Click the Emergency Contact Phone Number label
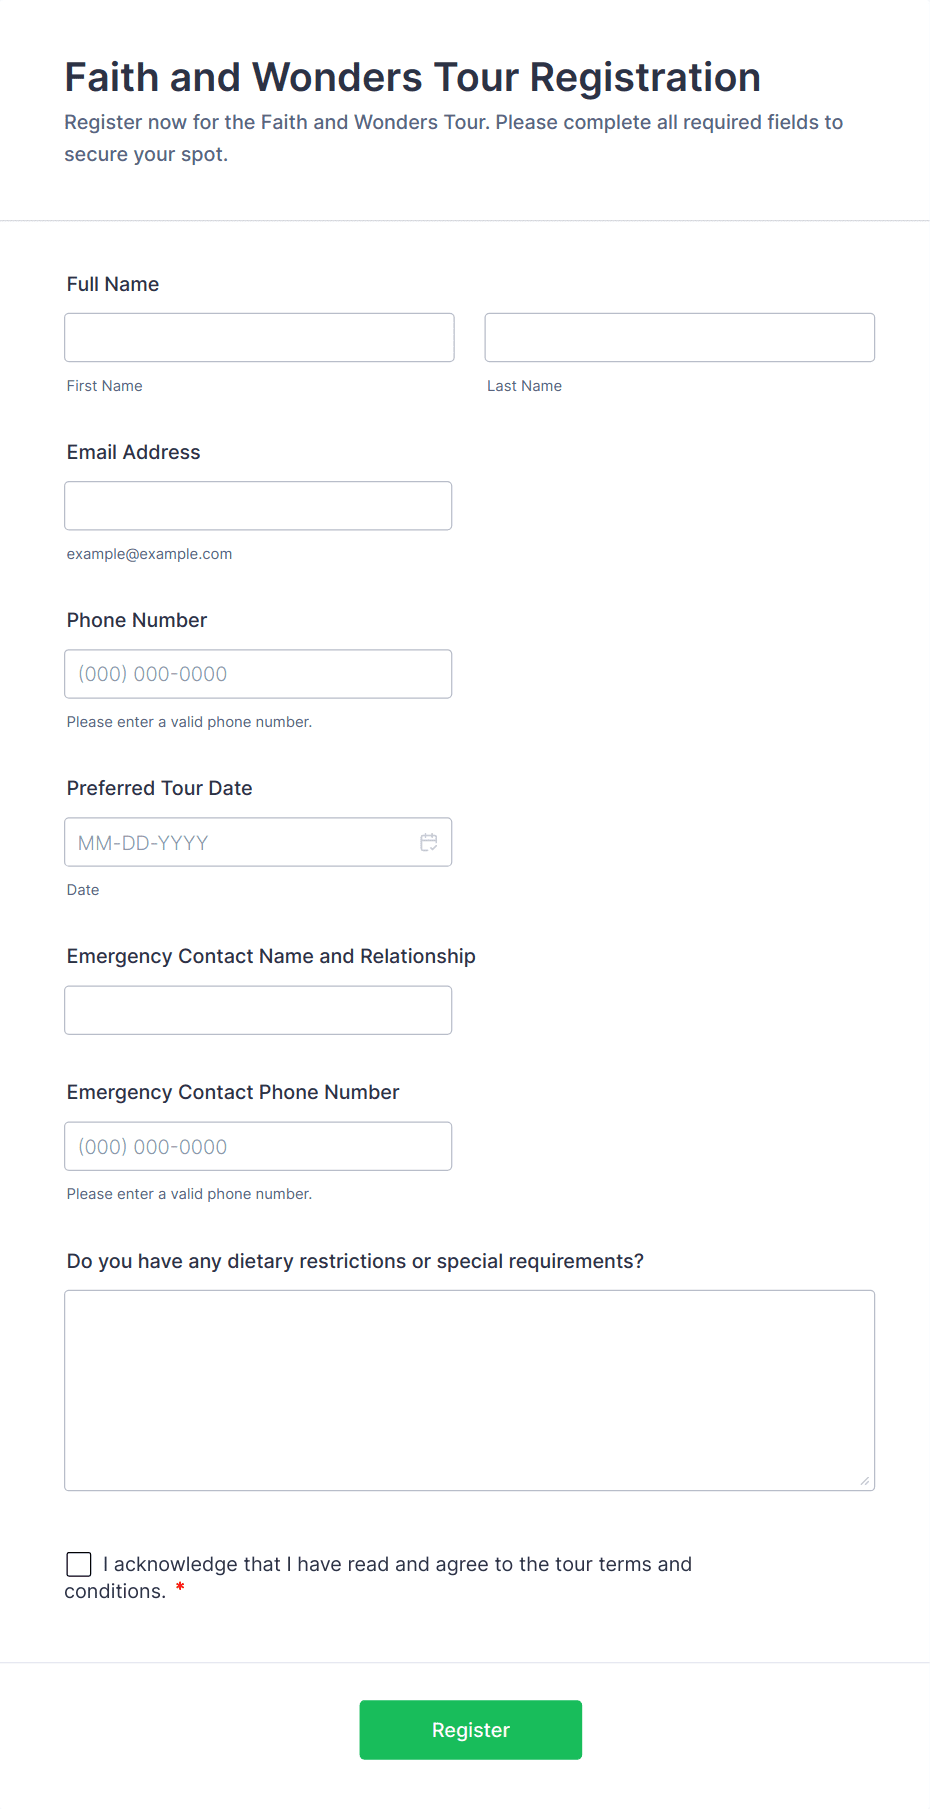The image size is (930, 1809). pos(233,1092)
